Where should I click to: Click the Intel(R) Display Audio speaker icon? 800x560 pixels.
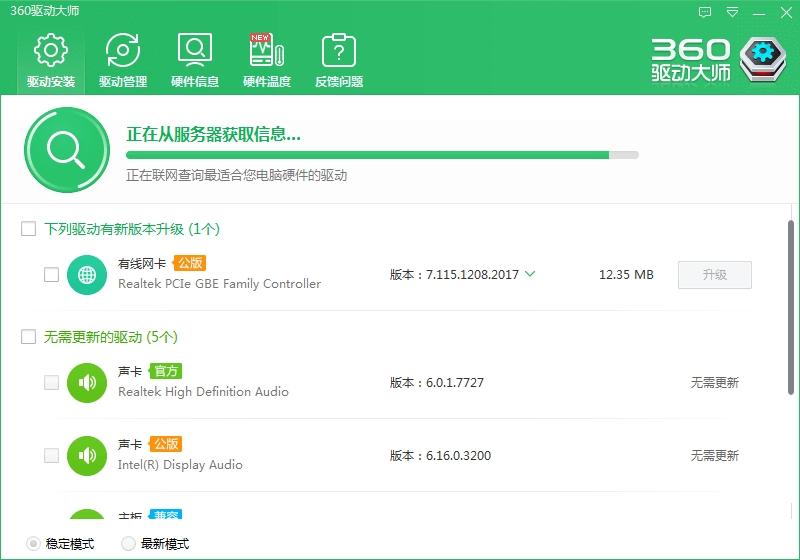click(87, 455)
